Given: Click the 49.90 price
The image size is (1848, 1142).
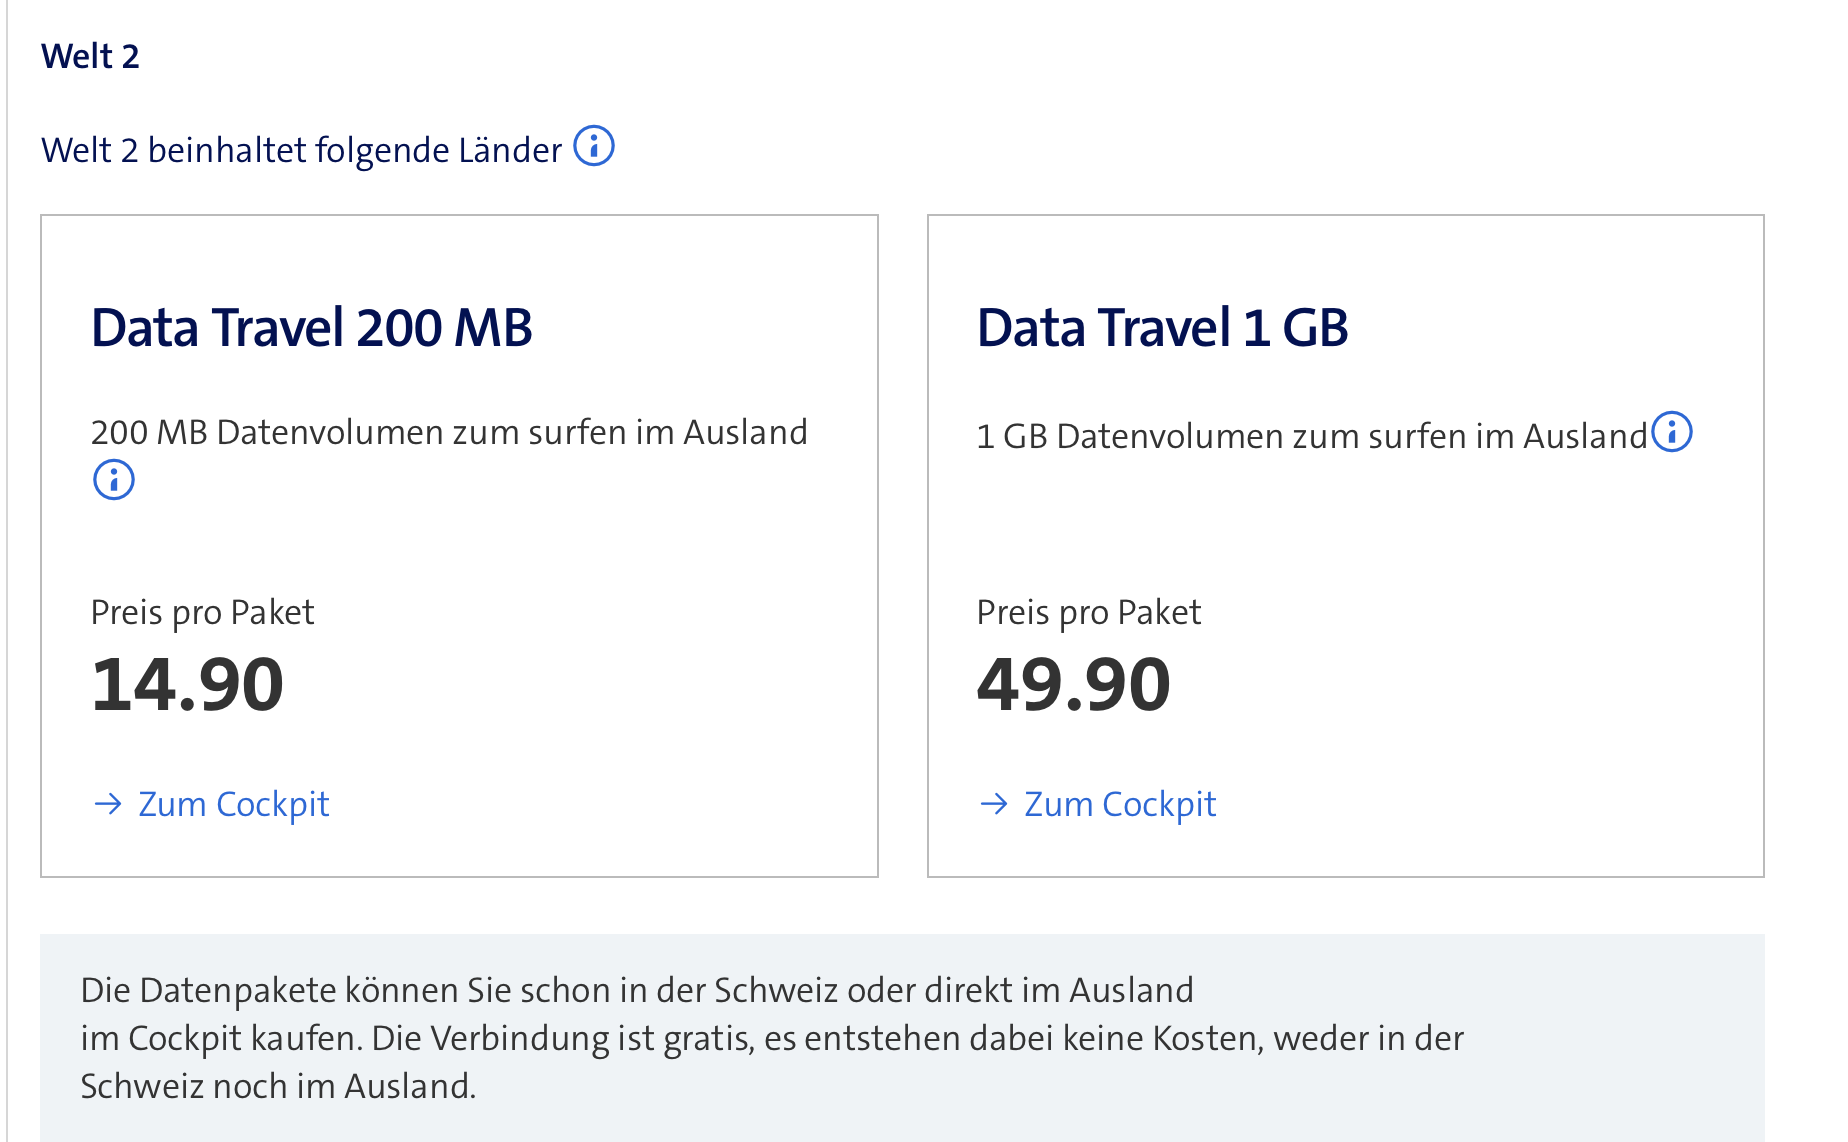Looking at the screenshot, I should [1073, 685].
